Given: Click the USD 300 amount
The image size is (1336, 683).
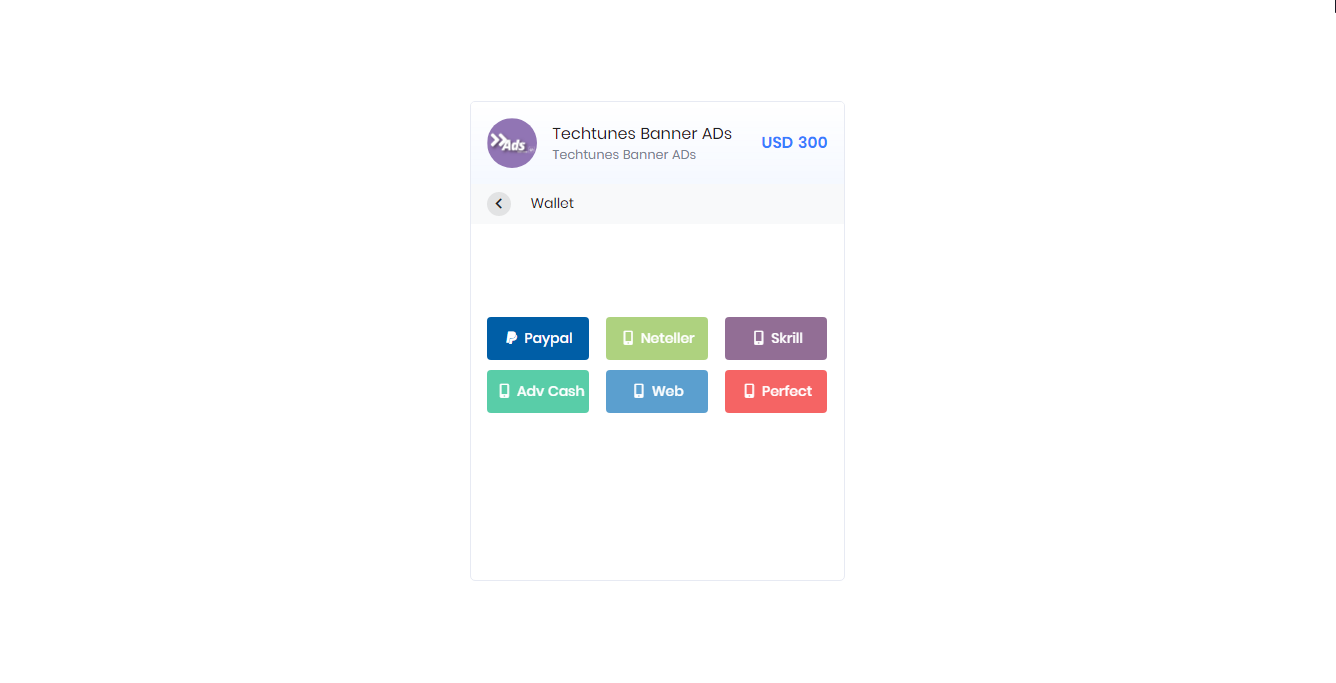Looking at the screenshot, I should pos(794,143).
